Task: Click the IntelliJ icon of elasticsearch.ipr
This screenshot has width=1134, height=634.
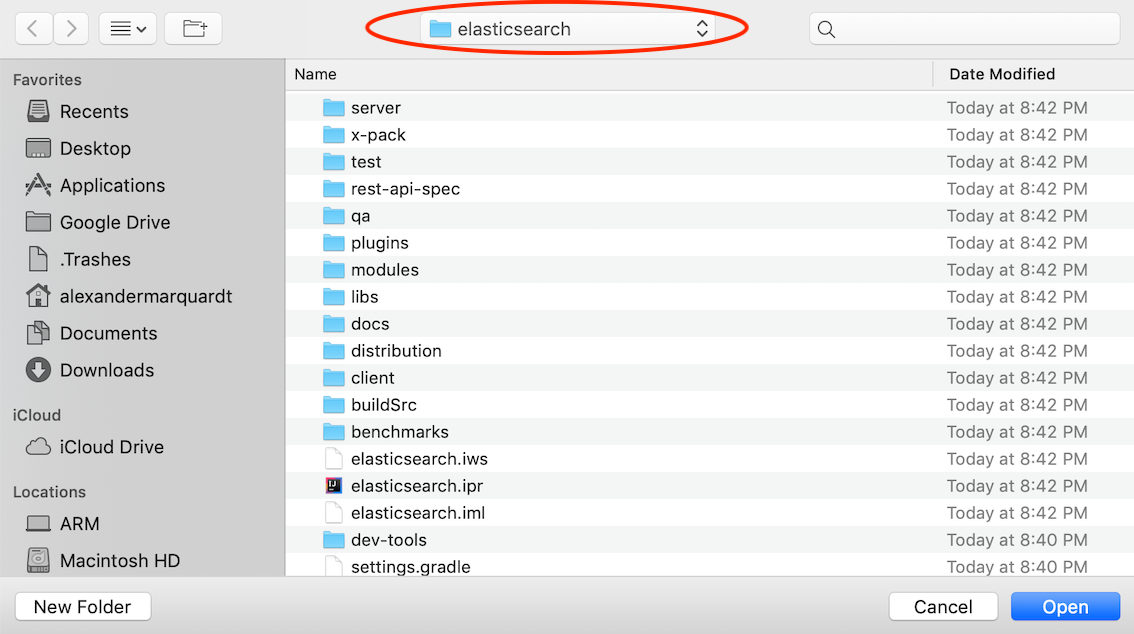Action: point(333,486)
